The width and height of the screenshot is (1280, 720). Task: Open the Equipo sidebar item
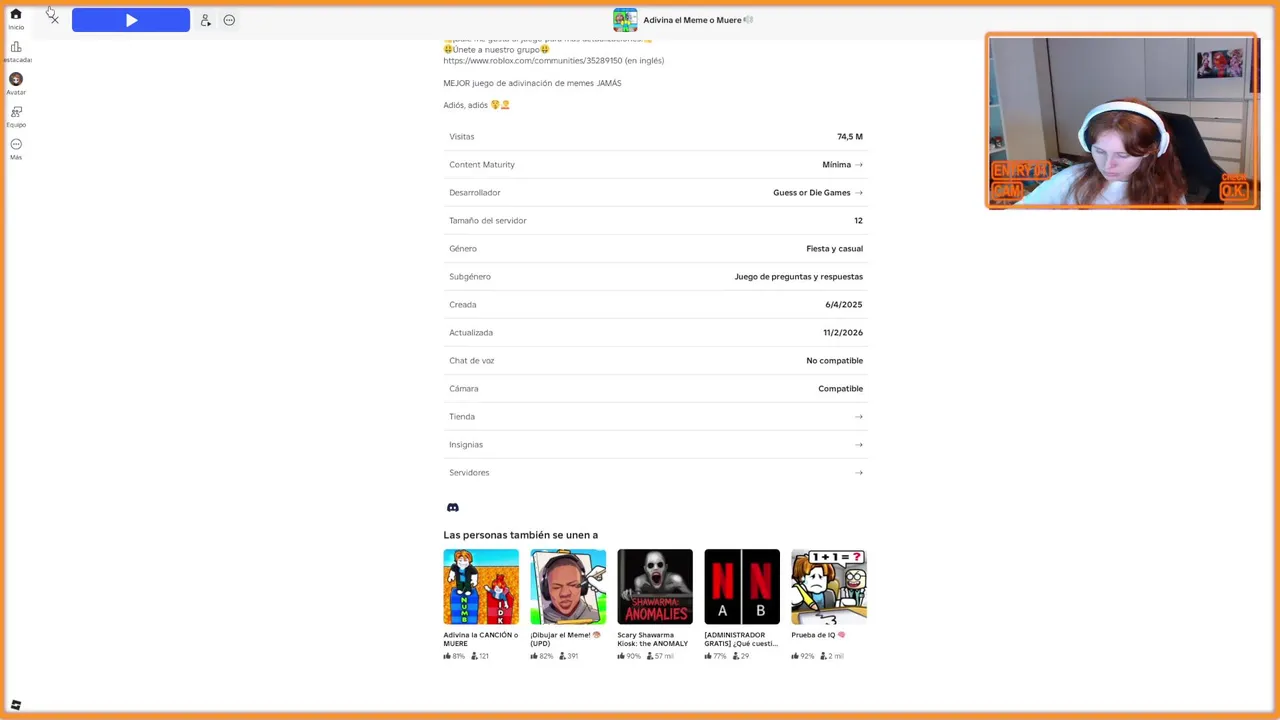pyautogui.click(x=16, y=116)
